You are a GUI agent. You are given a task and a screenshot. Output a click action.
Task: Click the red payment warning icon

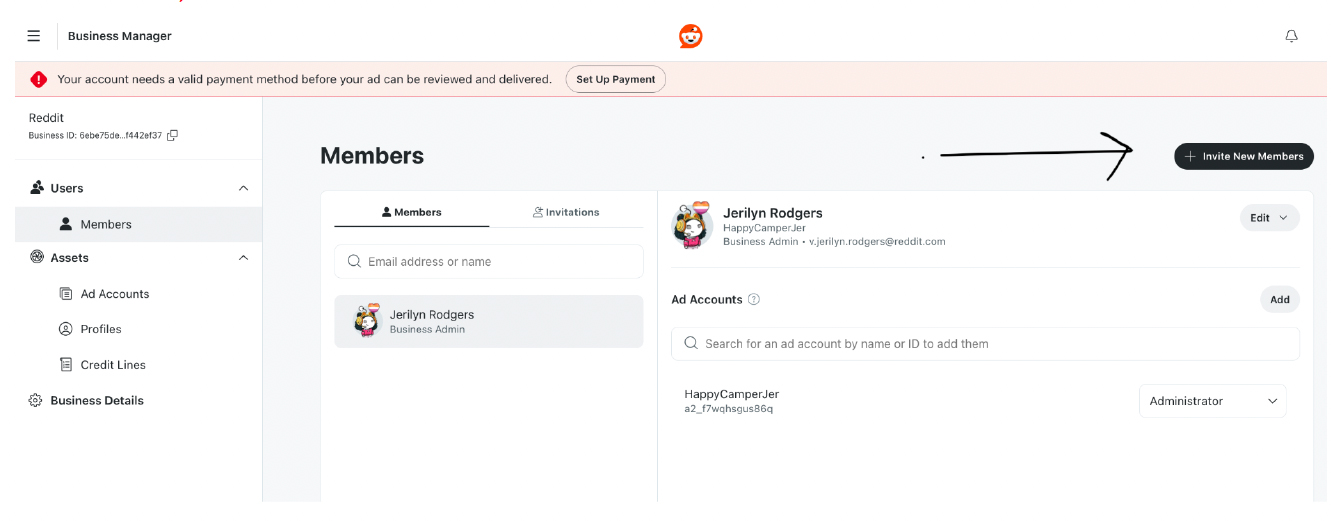pos(39,79)
